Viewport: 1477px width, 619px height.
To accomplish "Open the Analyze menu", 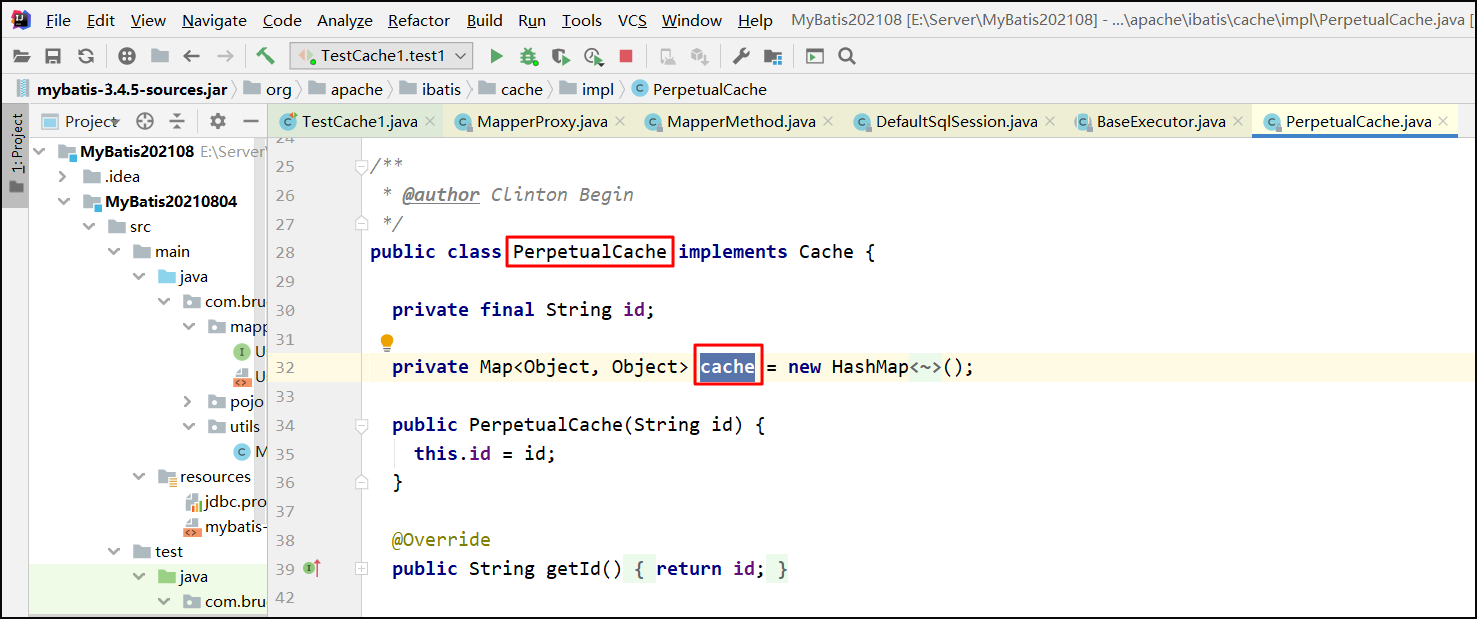I will [345, 20].
